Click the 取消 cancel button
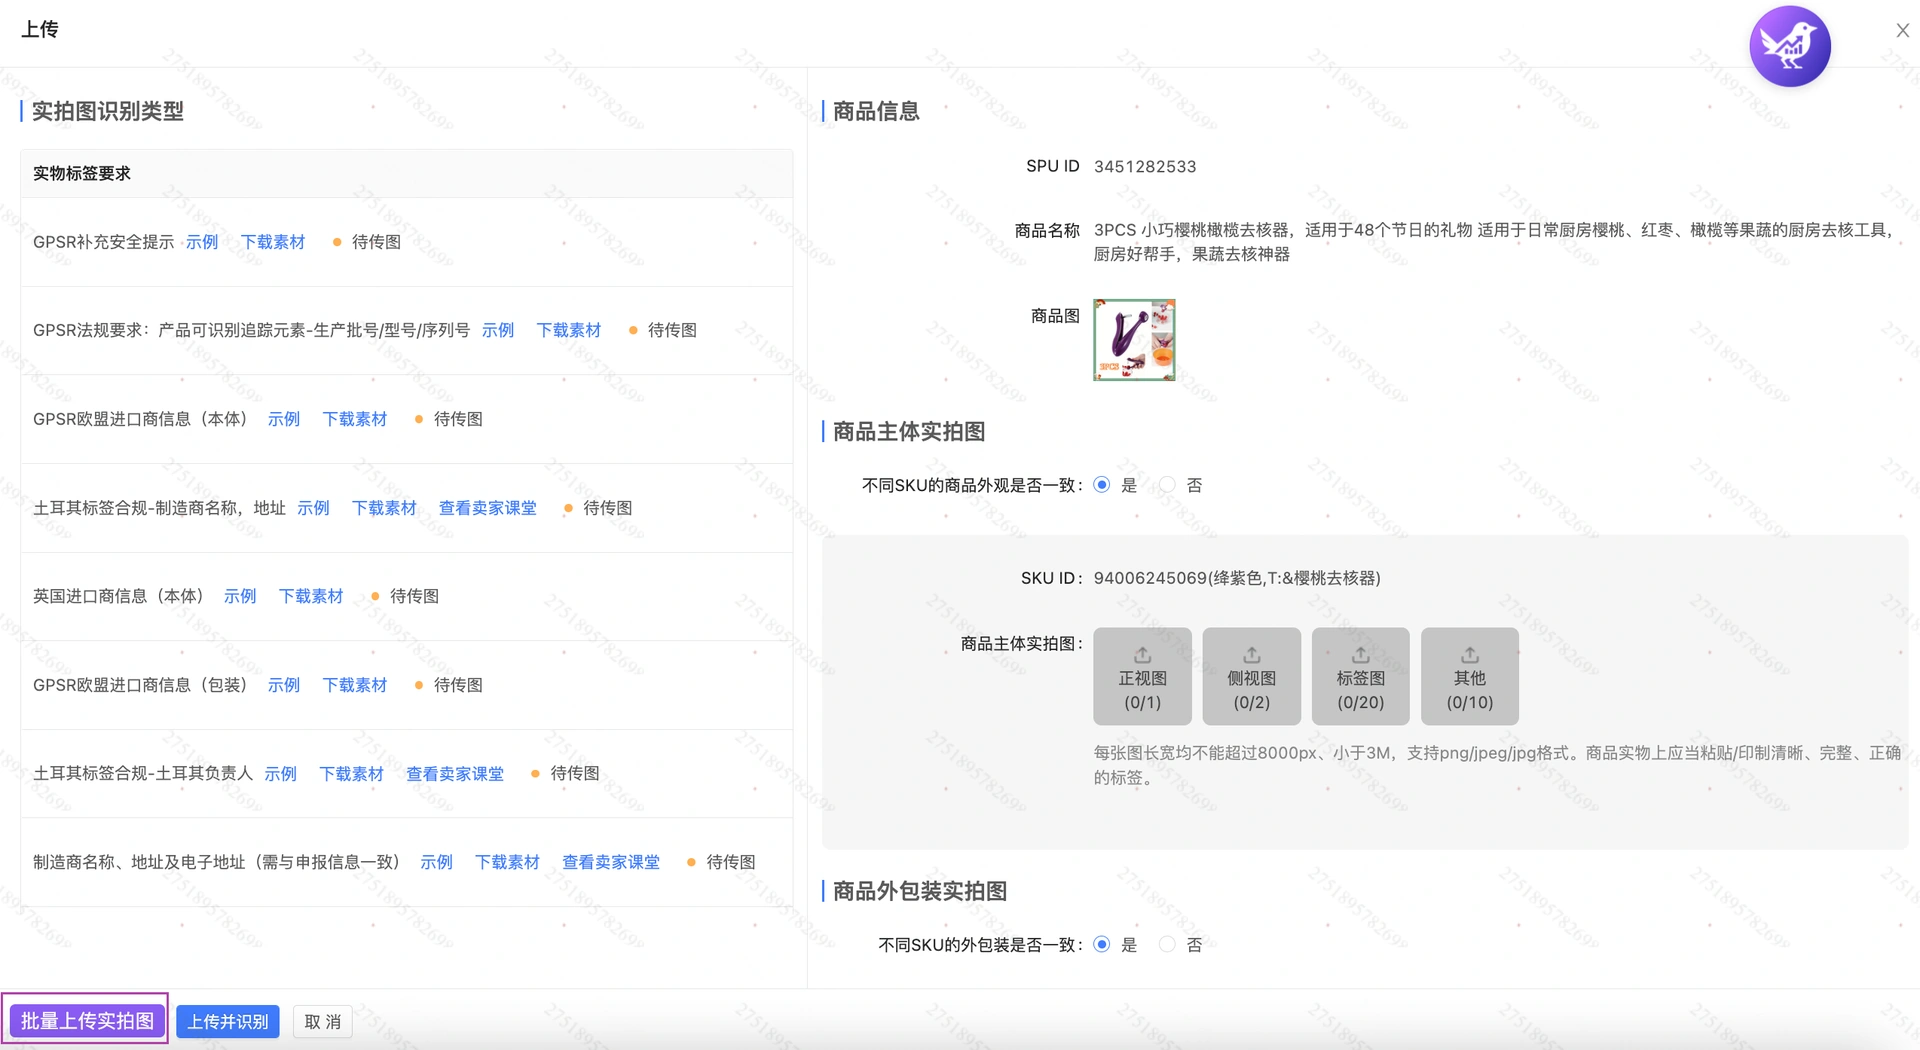 tap(323, 1021)
